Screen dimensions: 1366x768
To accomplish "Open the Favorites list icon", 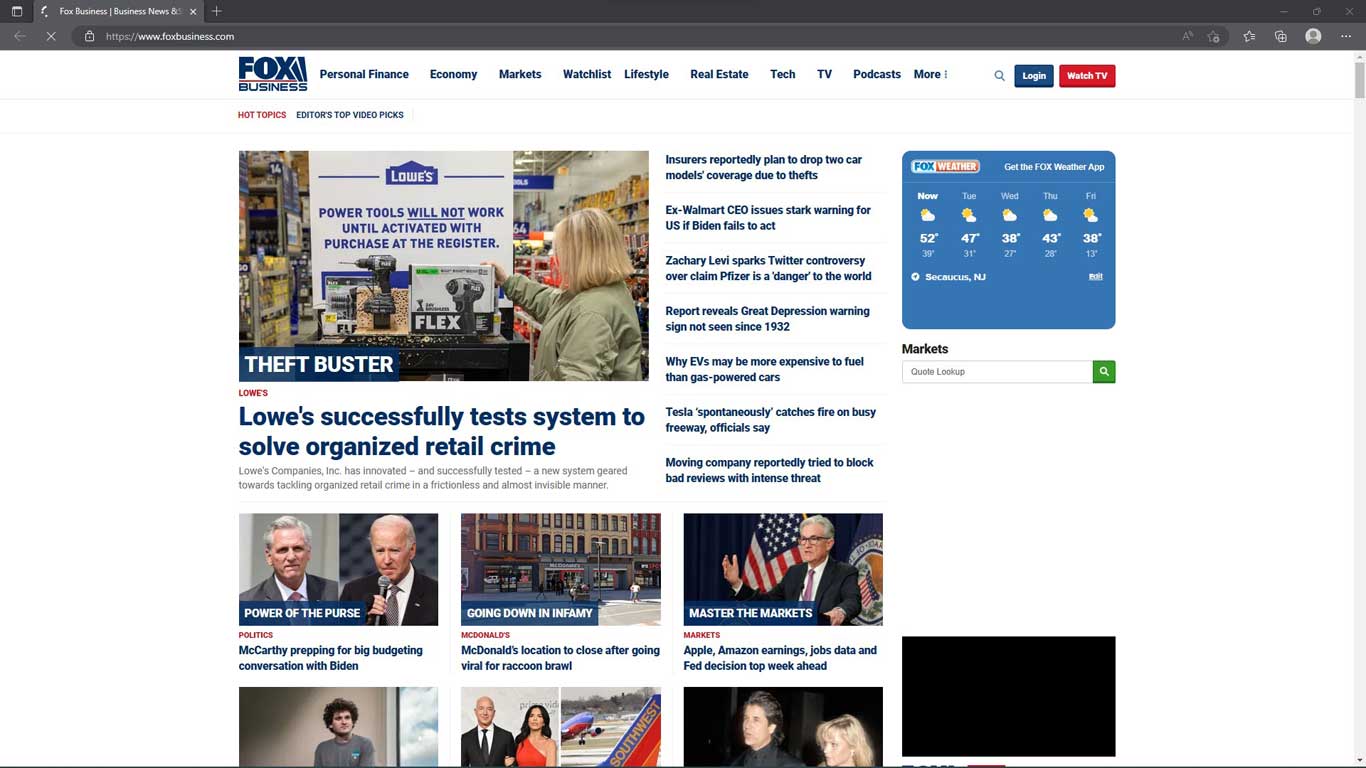I will pyautogui.click(x=1249, y=36).
